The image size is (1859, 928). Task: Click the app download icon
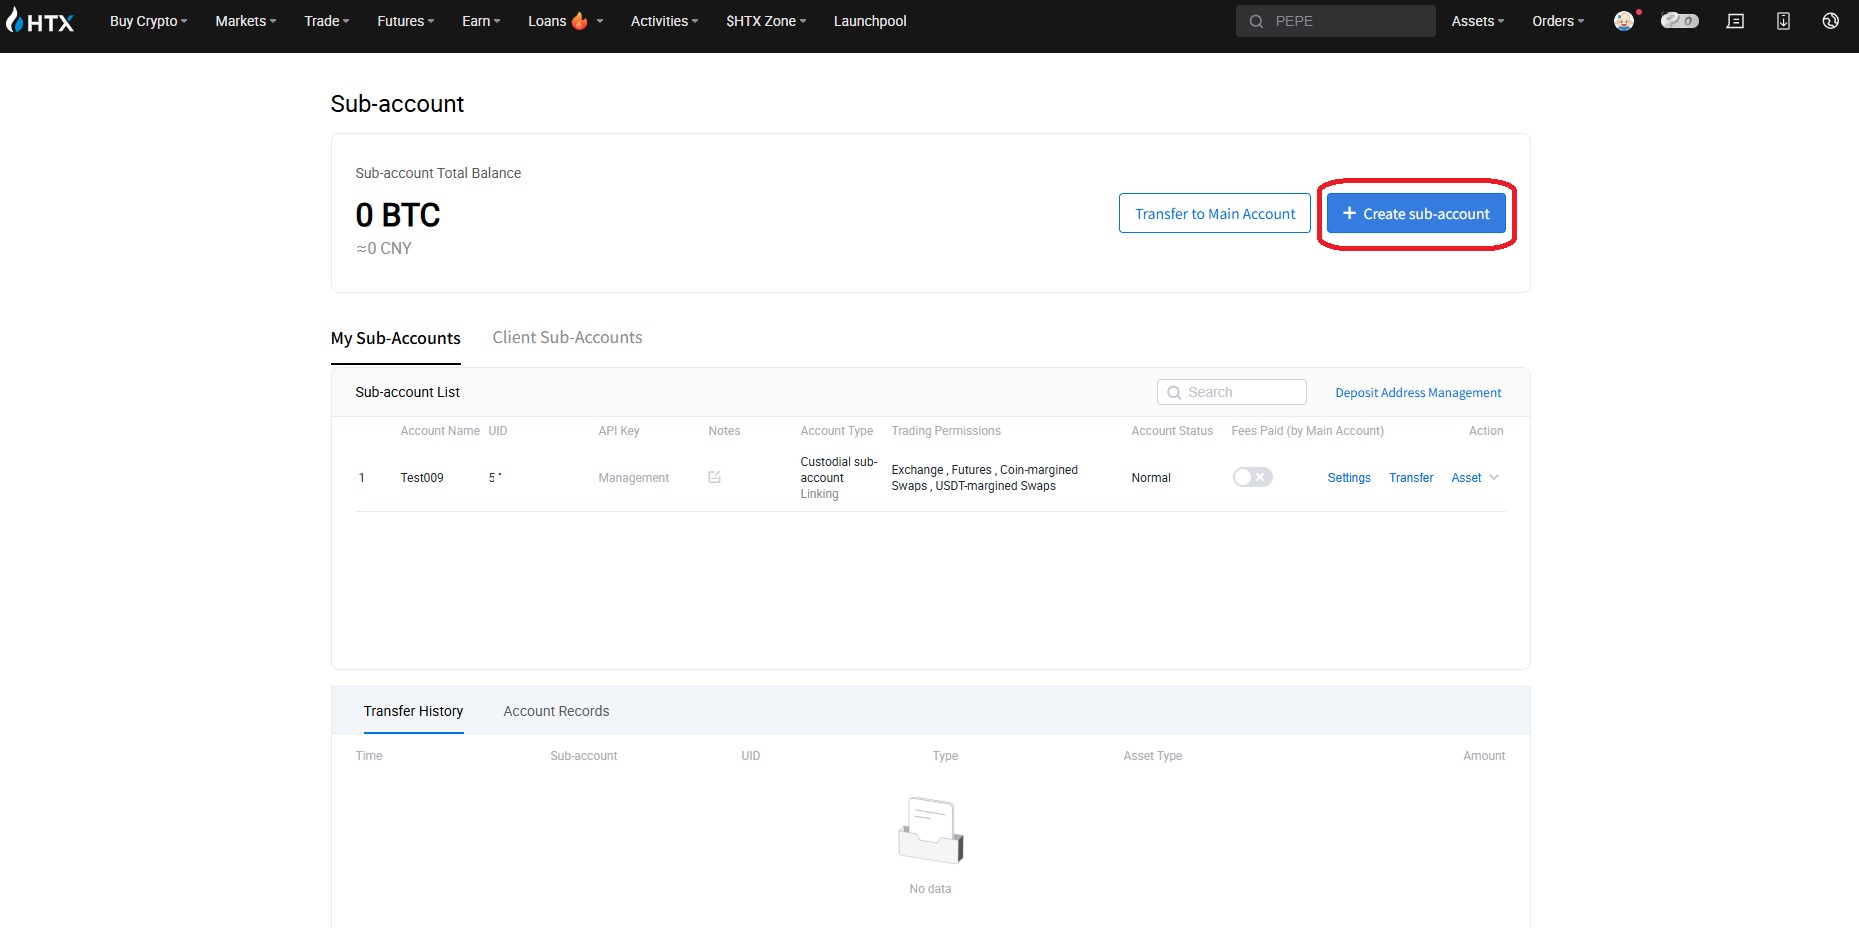[x=1783, y=21]
